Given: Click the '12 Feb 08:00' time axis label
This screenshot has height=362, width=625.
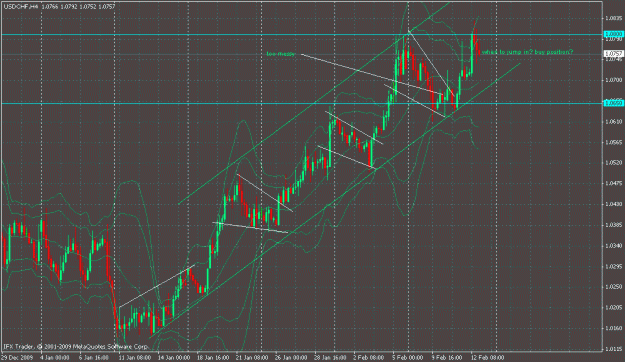Looking at the screenshot, I should (487, 357).
